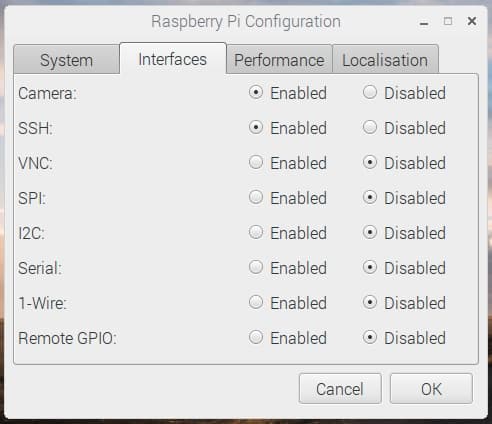Switch to the System tab
This screenshot has height=424, width=492.
point(66,60)
